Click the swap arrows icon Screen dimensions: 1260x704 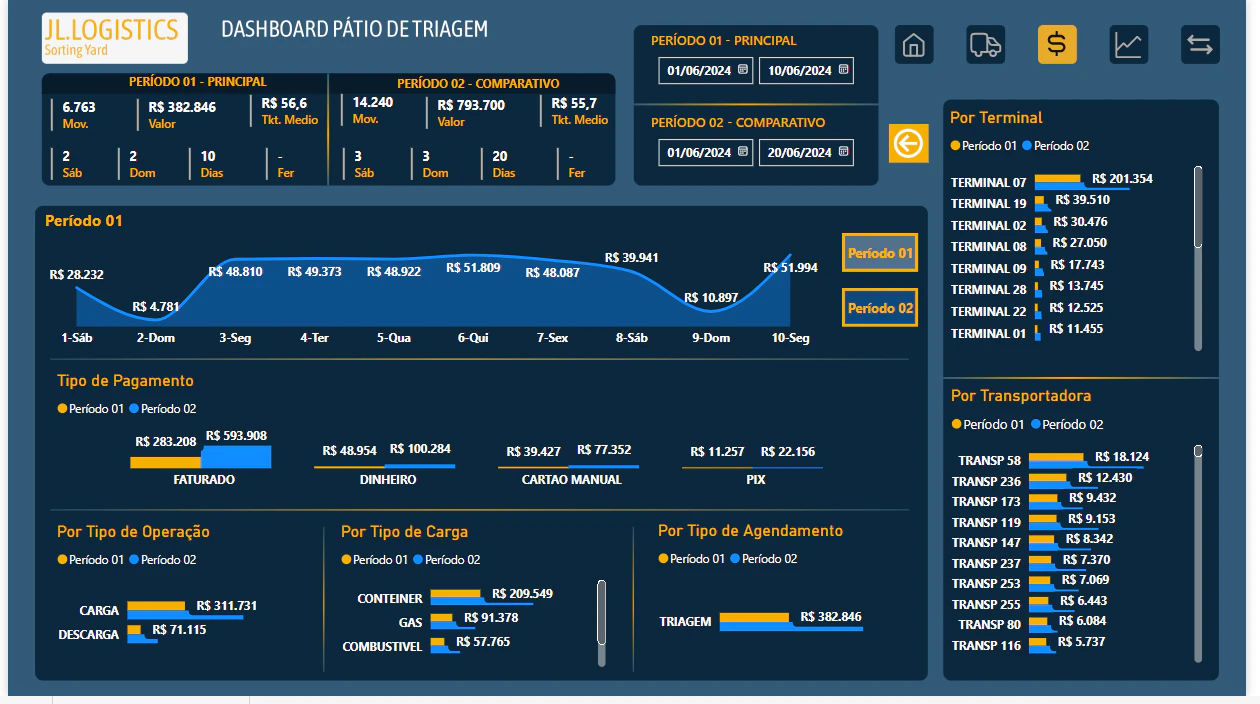[x=1200, y=45]
